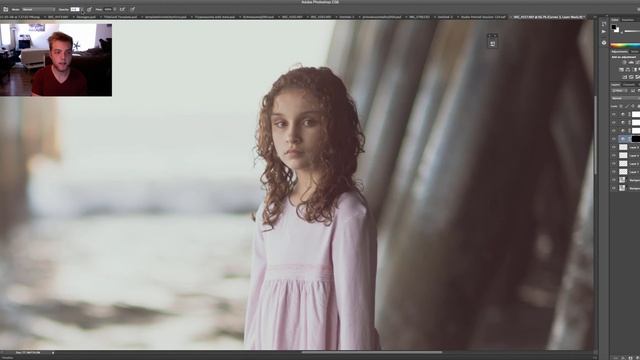The height and width of the screenshot is (360, 640).
Task: Expand the Flow slider arrow
Action: click(x=115, y=9)
